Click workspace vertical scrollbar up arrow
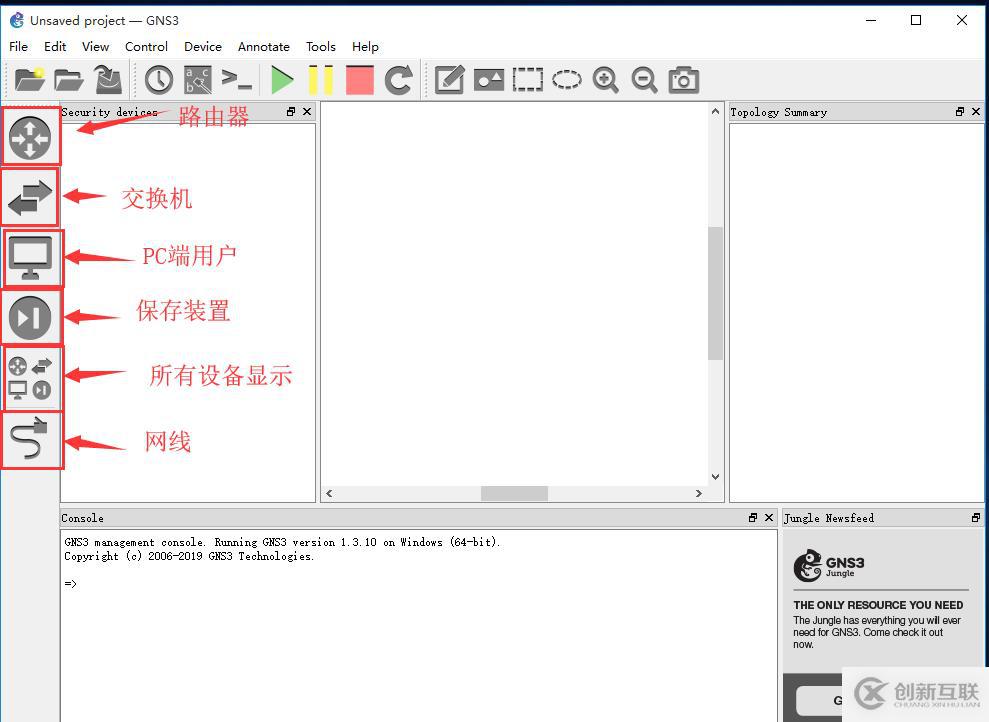 (x=715, y=112)
